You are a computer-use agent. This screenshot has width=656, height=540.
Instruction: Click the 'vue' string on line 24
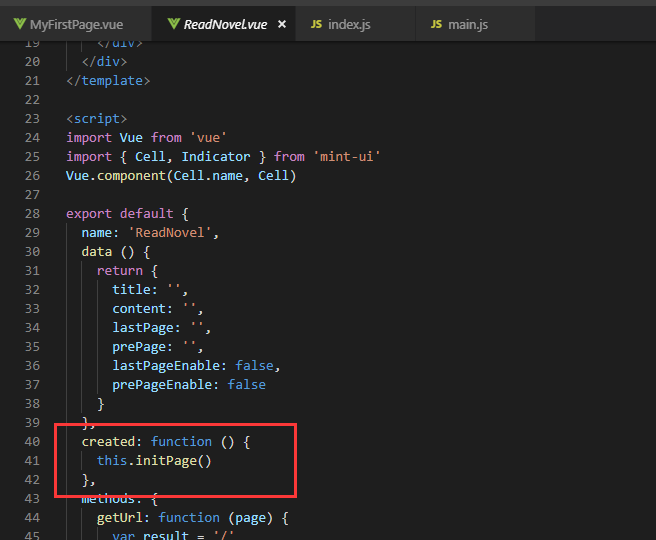208,138
